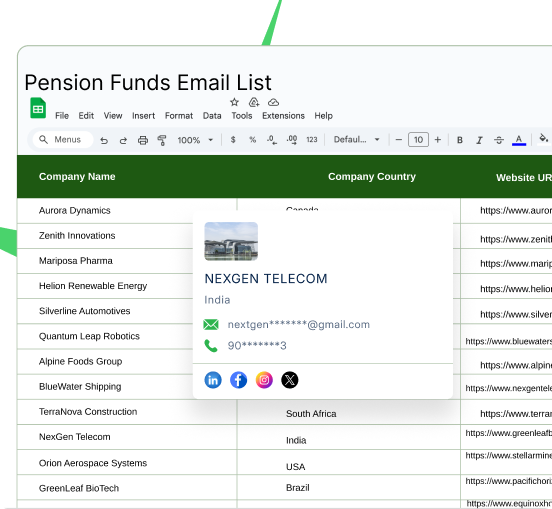Open the 123 number format menu
Screen dimensions: 552x509
(x=312, y=140)
